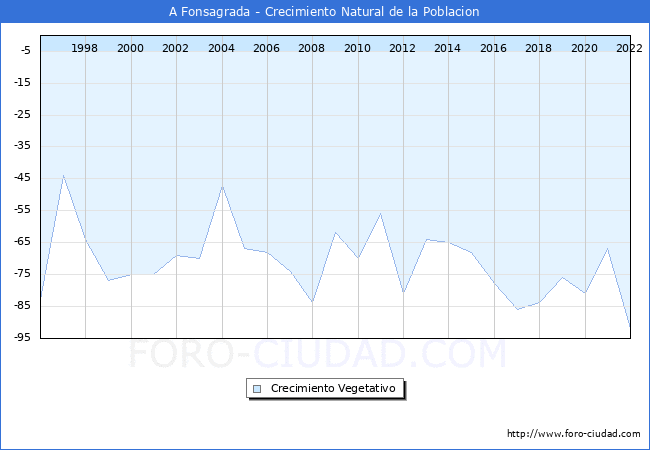Click the -45 y-axis value
The width and height of the screenshot is (650, 450).
22,178
